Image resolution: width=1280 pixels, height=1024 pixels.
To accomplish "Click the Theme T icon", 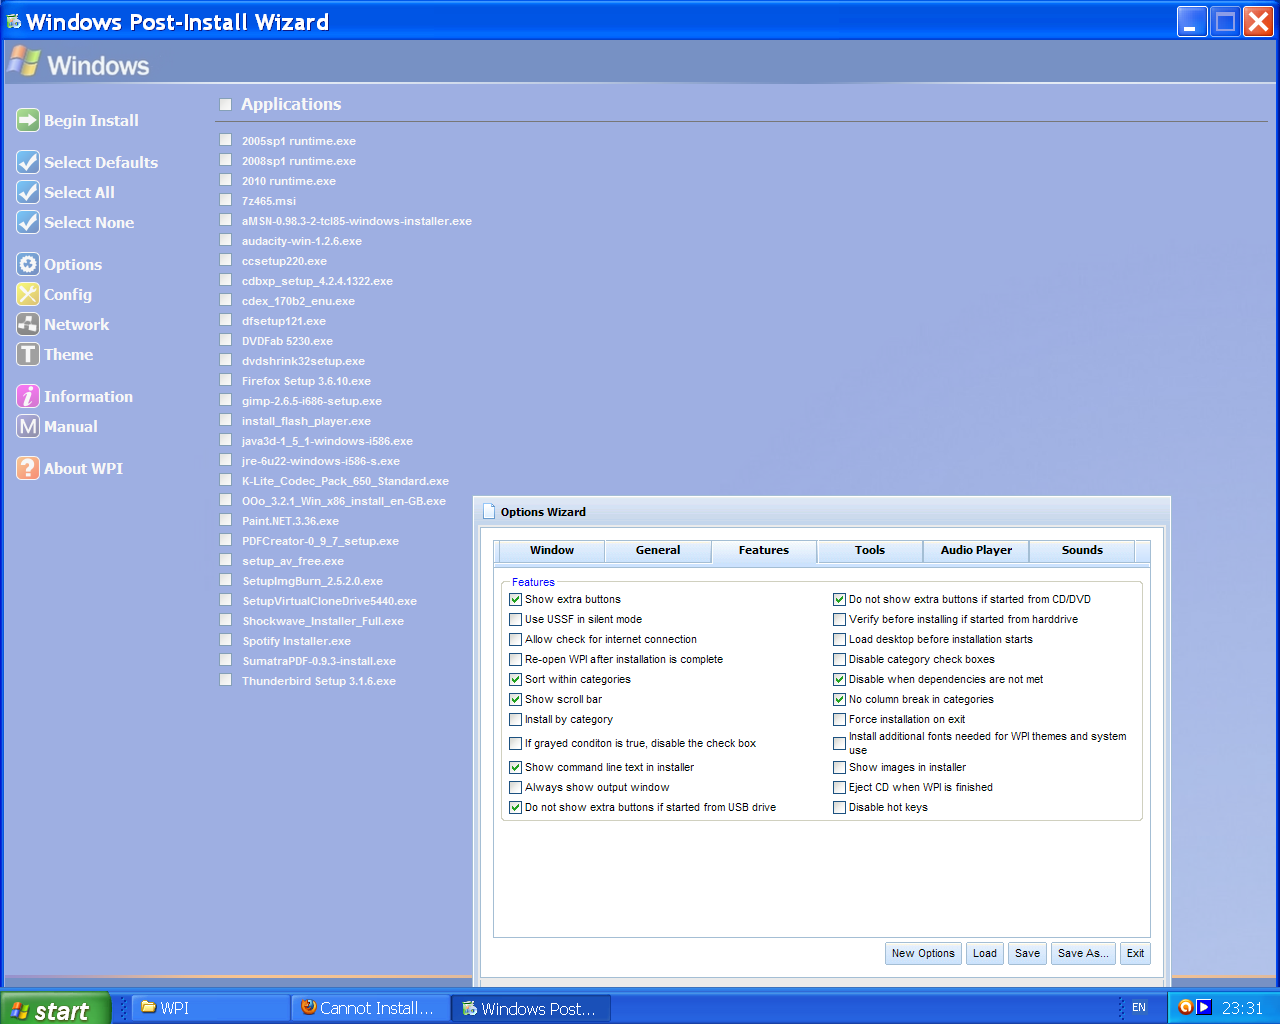I will 28,354.
